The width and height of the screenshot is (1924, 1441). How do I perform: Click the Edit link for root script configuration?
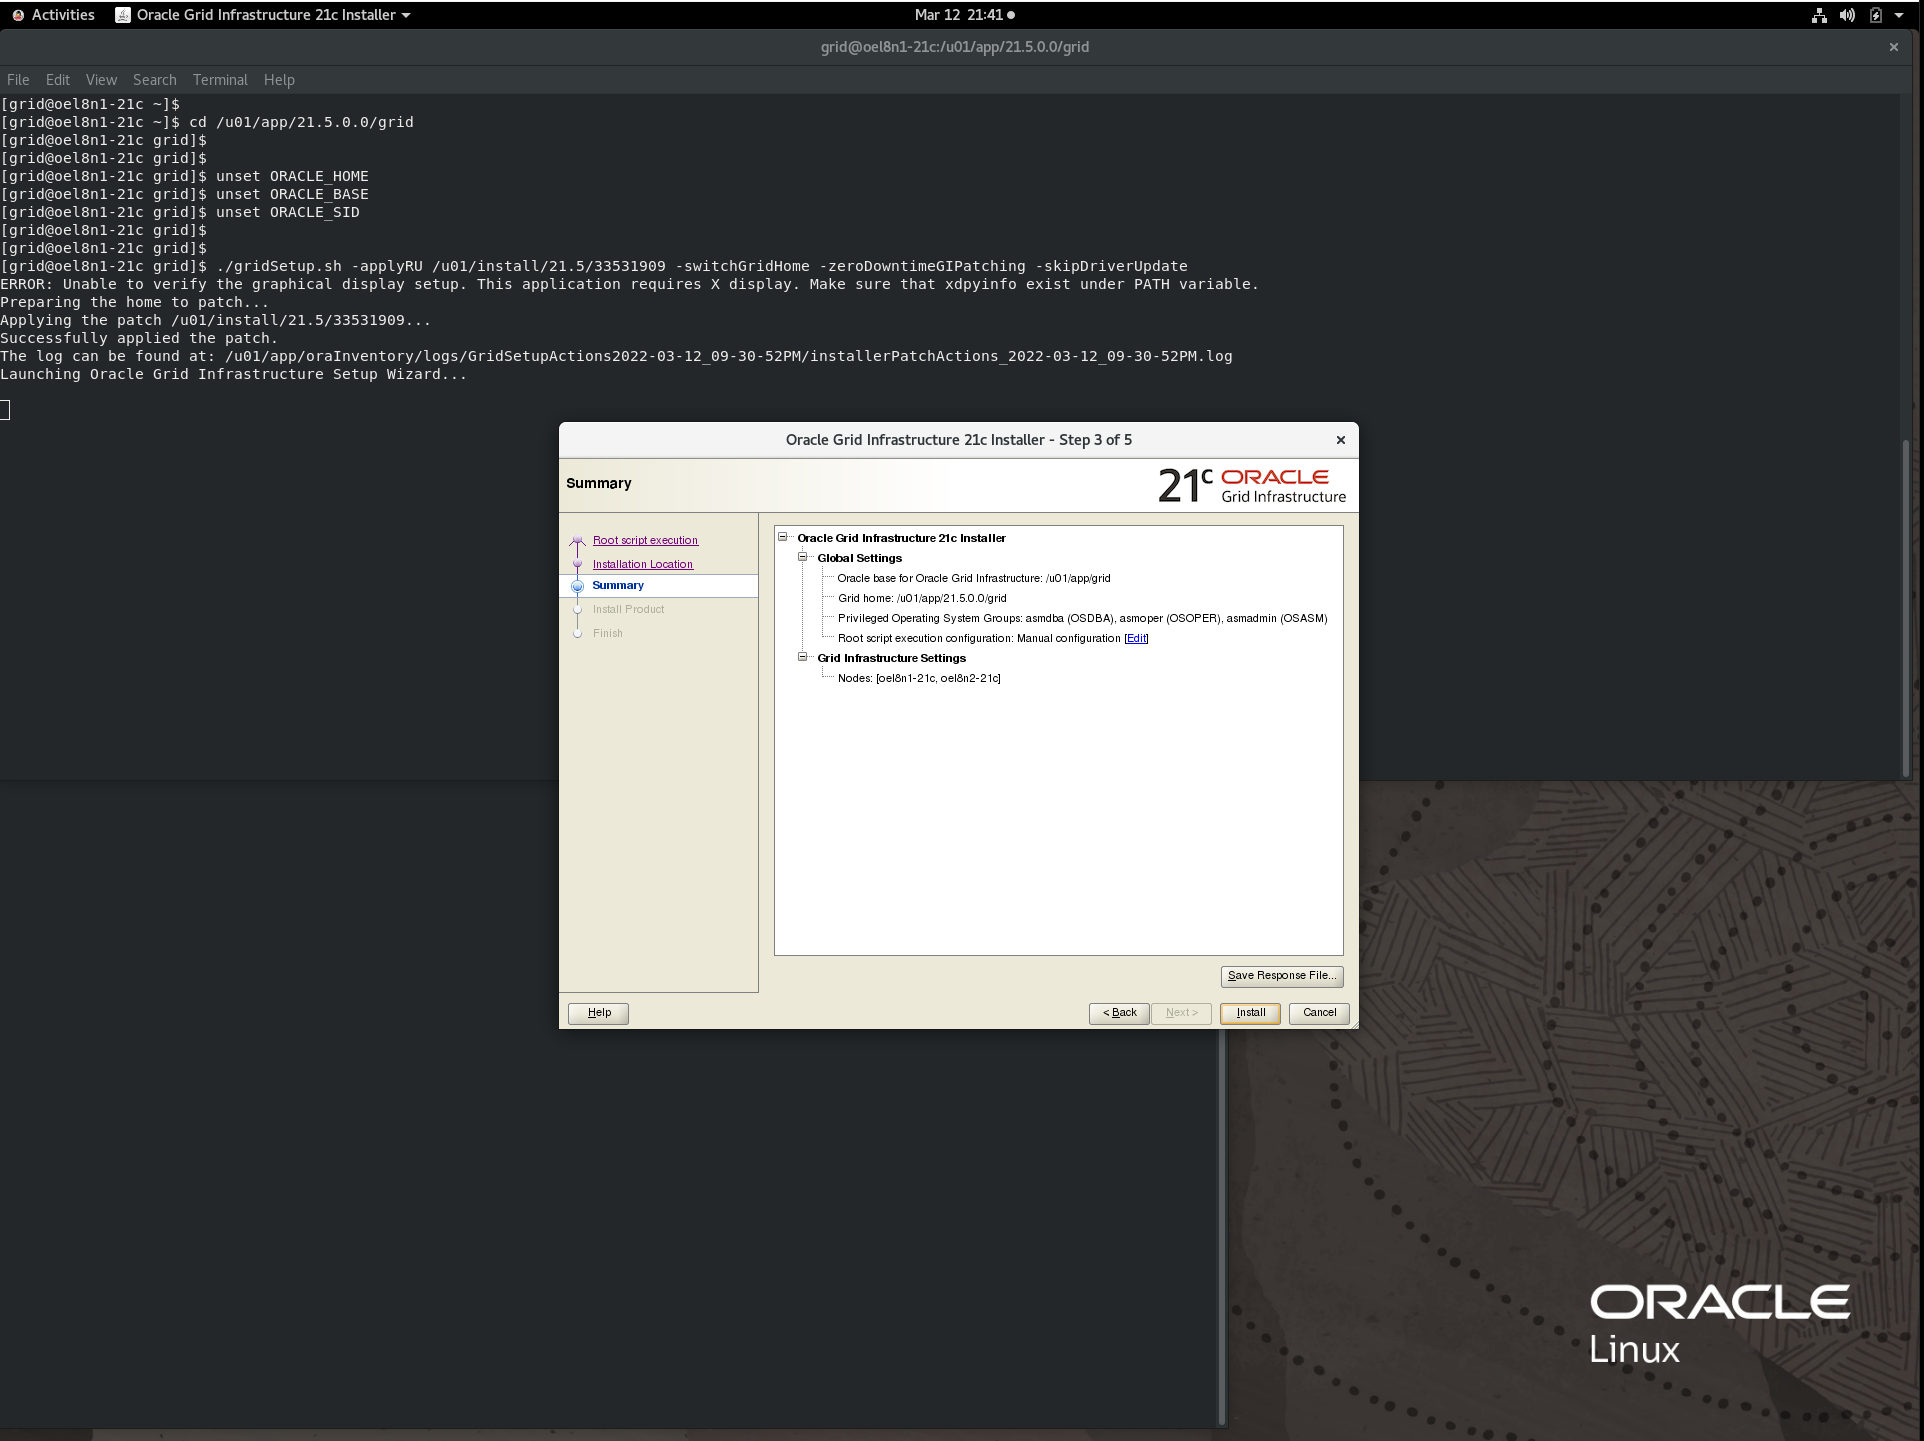point(1136,638)
